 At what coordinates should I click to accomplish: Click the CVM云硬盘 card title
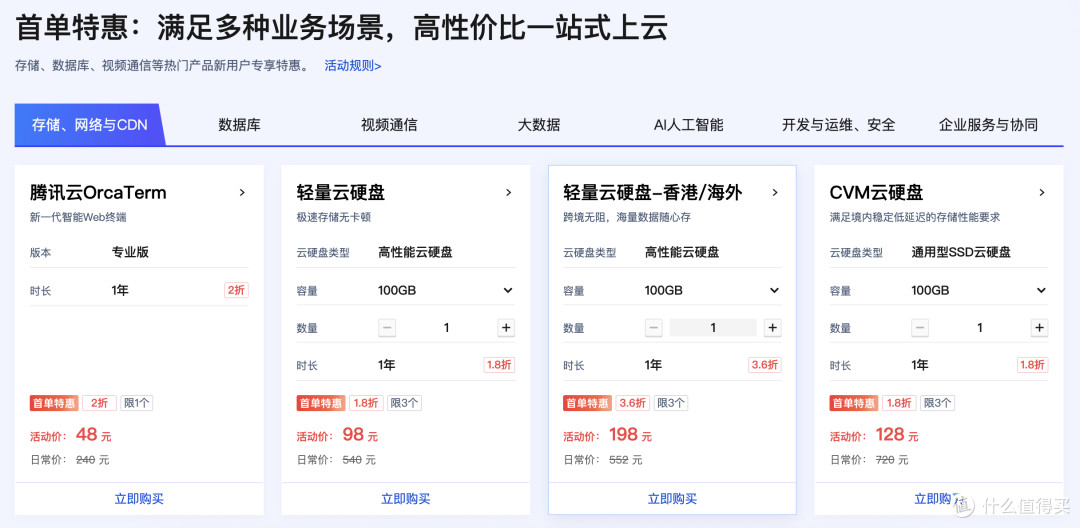tap(876, 193)
